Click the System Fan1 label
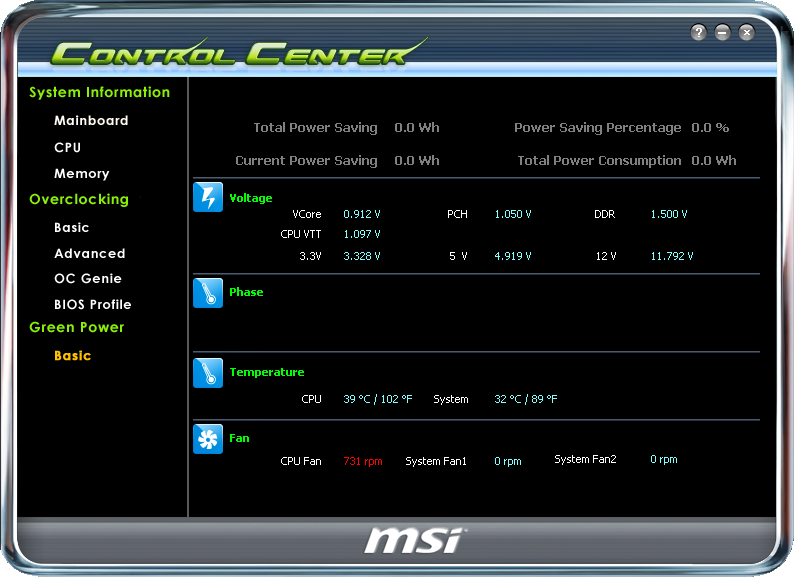 coord(435,461)
